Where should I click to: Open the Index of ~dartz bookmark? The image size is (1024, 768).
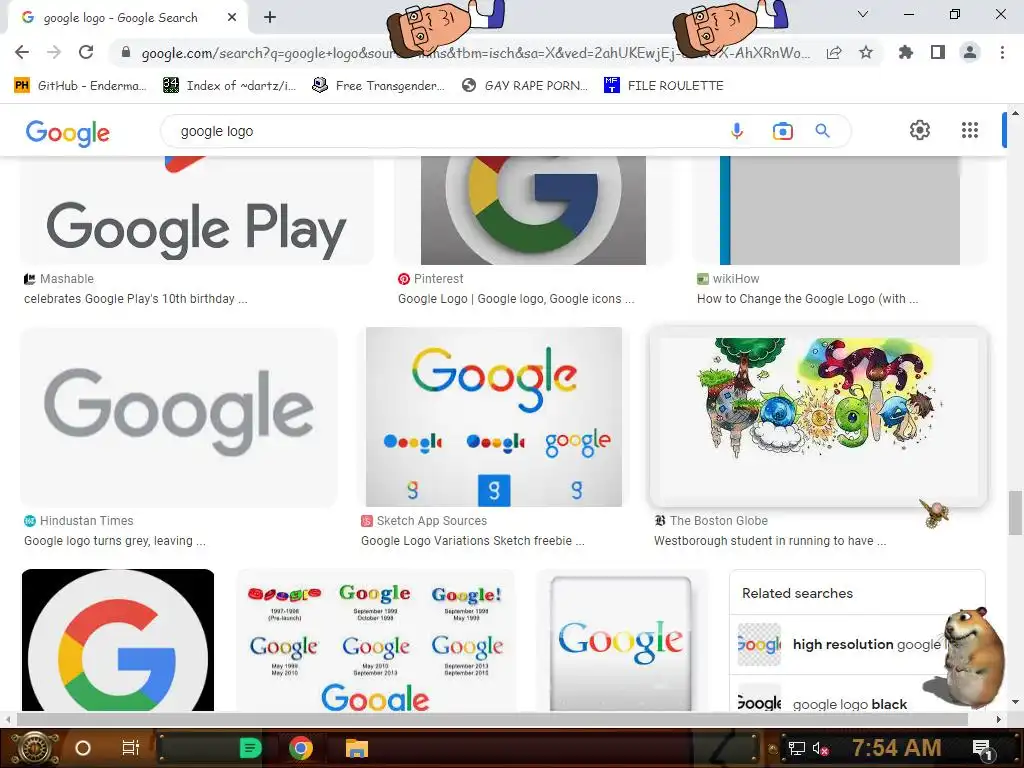tap(229, 86)
